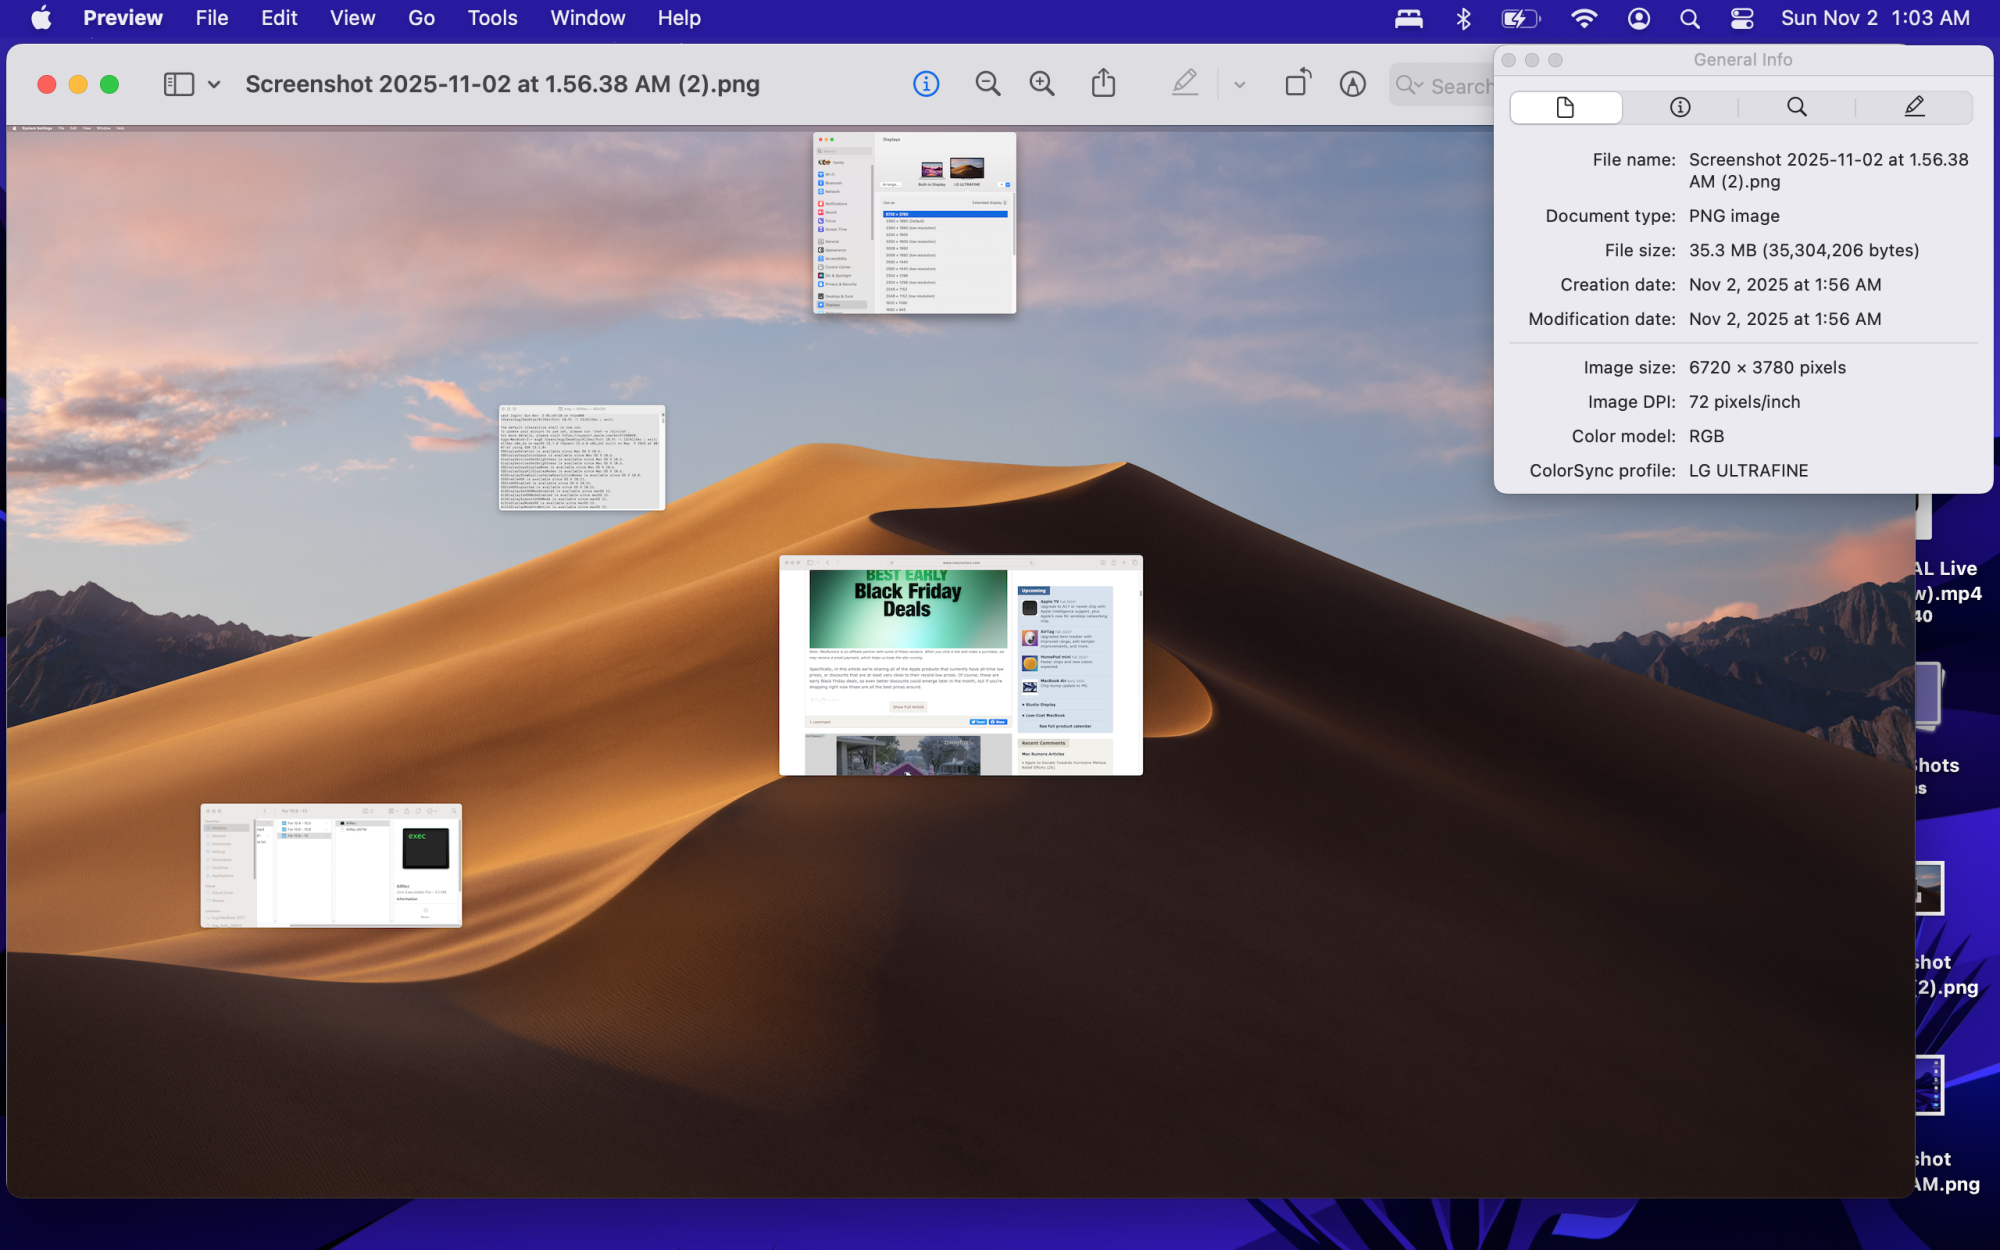Screen dimensions: 2000x1250
Task: Open the image info popover from the toolbar
Action: pos(926,84)
